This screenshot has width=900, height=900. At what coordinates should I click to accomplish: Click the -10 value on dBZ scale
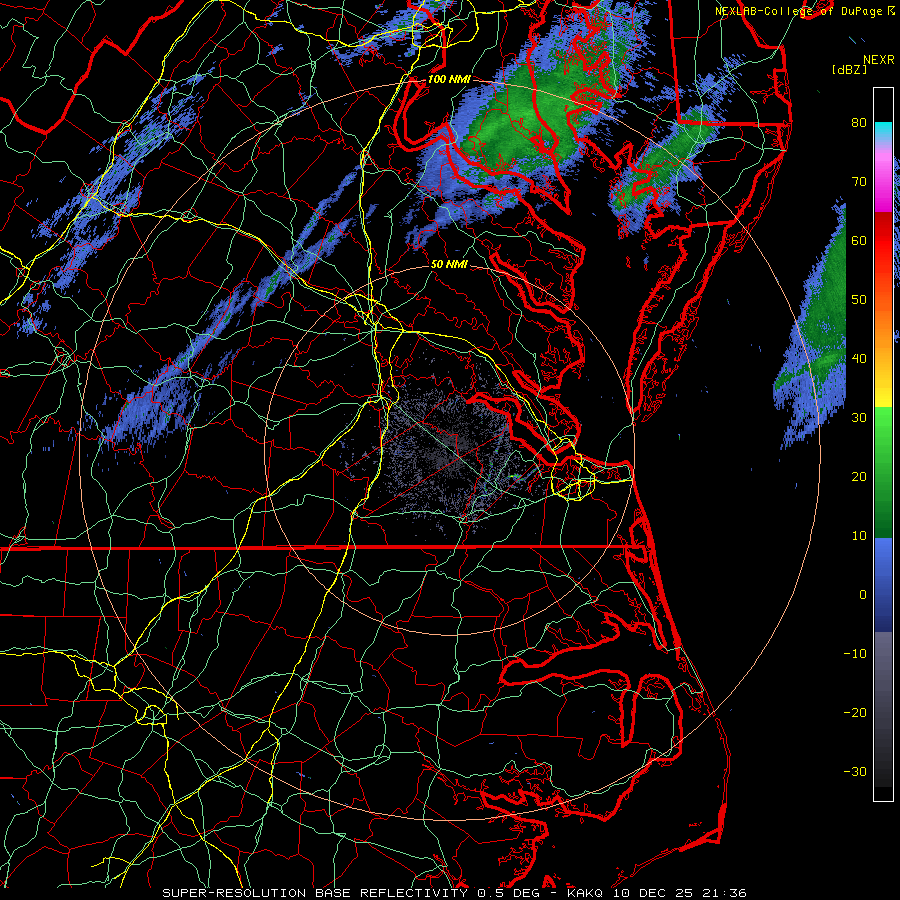point(855,654)
